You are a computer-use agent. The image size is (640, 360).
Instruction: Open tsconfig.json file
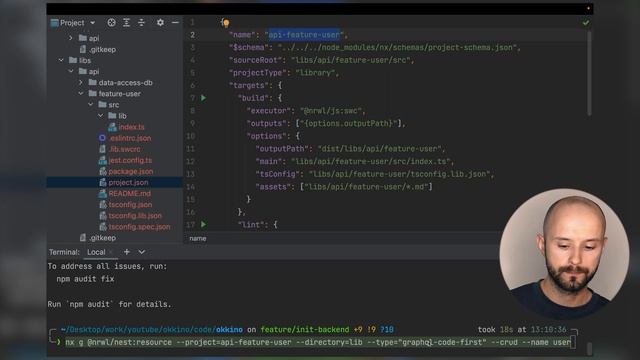click(x=130, y=204)
